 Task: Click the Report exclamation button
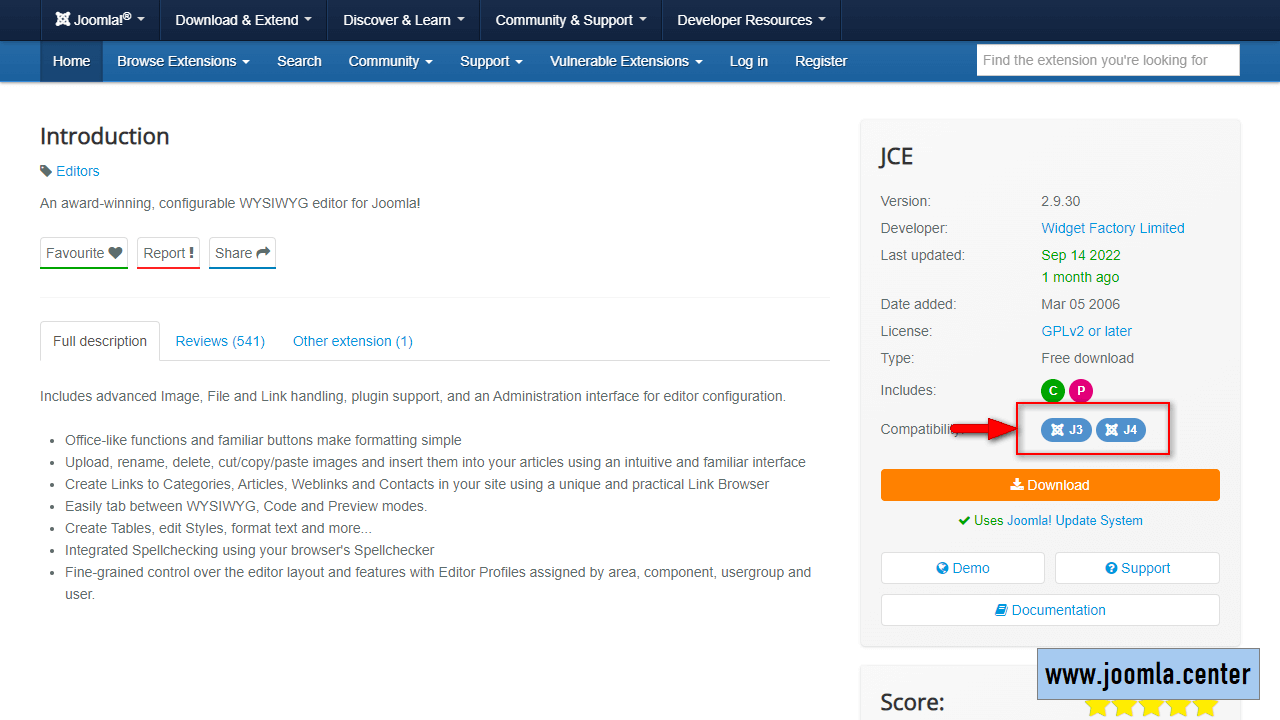[168, 253]
